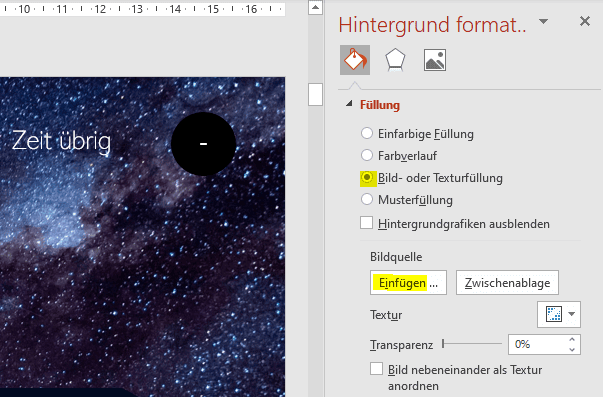This screenshot has height=397, width=603.
Task: Toggle Hintergrundgrafiken ausblenden checkbox
Action: [x=366, y=223]
